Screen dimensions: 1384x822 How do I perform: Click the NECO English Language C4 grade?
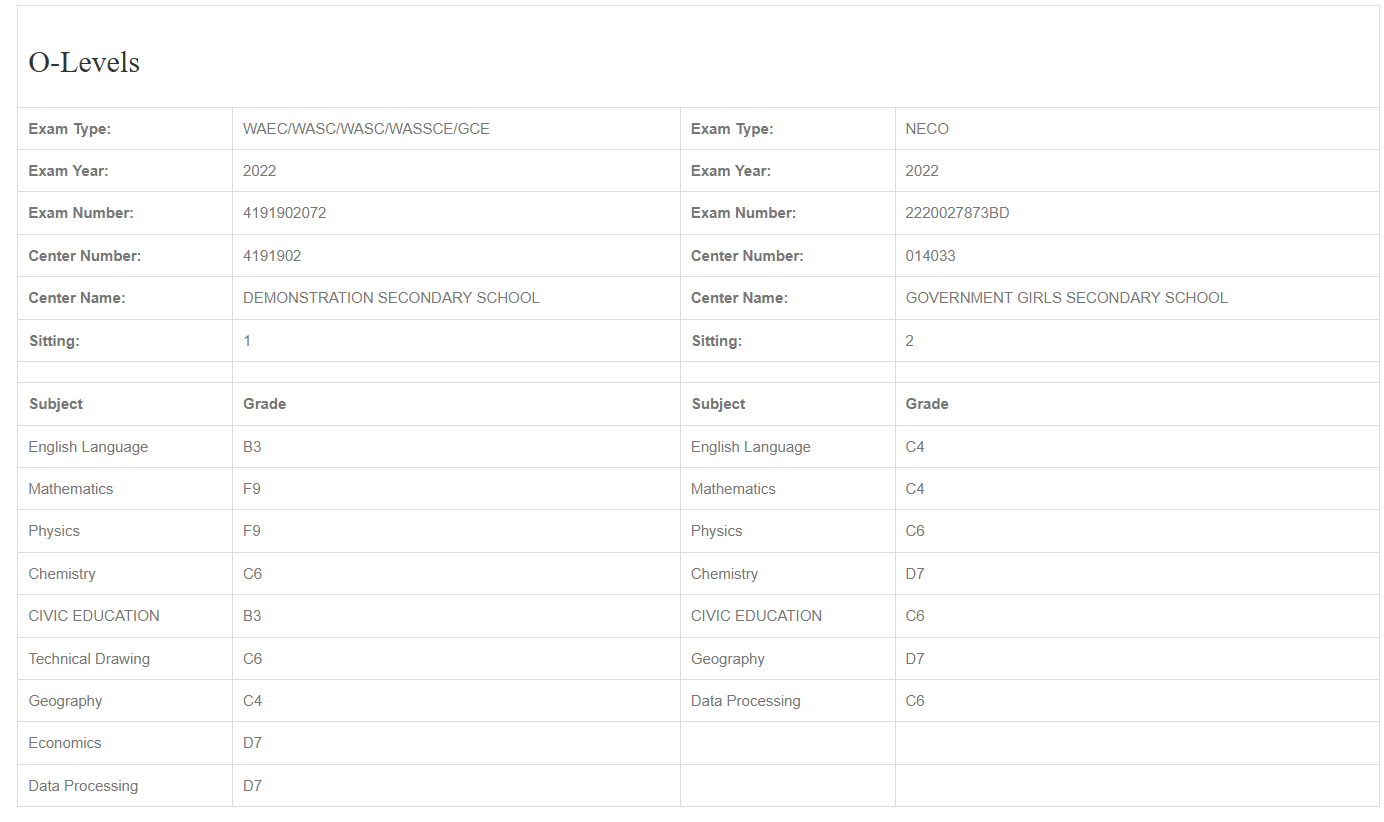915,447
